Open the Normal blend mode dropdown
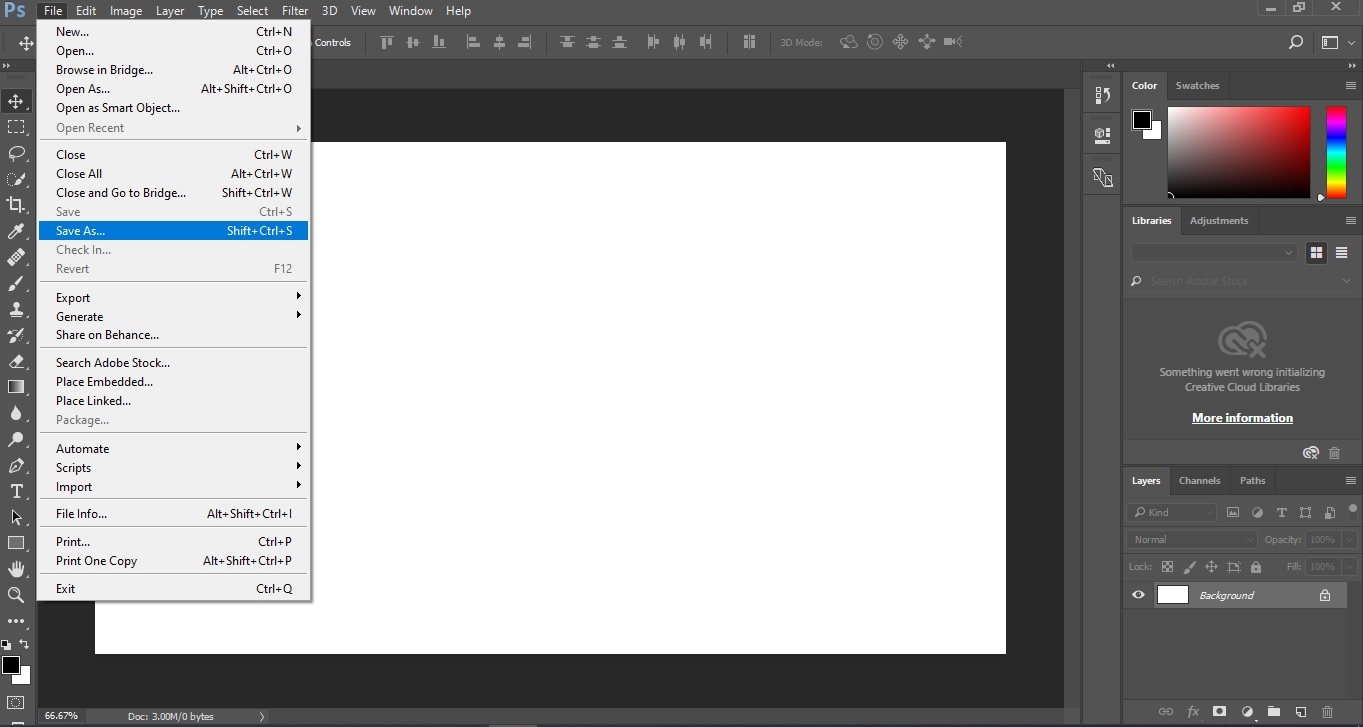Image resolution: width=1363 pixels, height=727 pixels. pyautogui.click(x=1192, y=539)
